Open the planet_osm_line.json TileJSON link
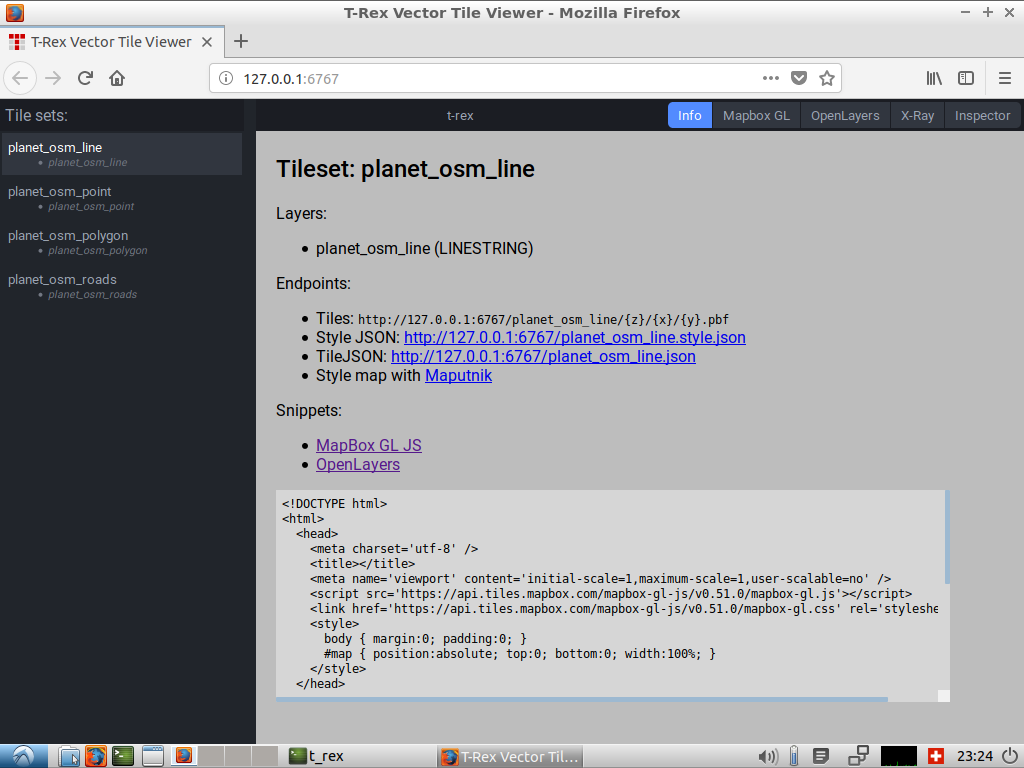Image resolution: width=1024 pixels, height=768 pixels. (x=543, y=357)
